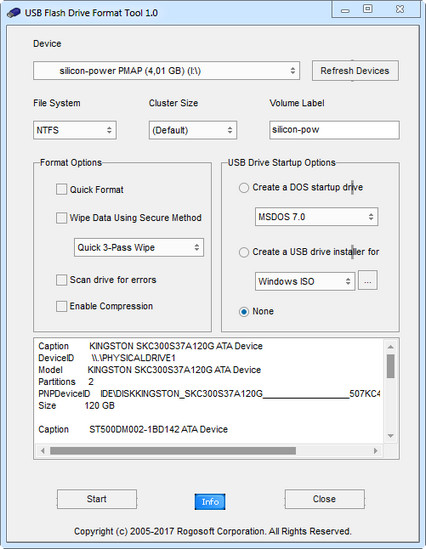Enable the Quick Format checkbox

click(x=62, y=189)
